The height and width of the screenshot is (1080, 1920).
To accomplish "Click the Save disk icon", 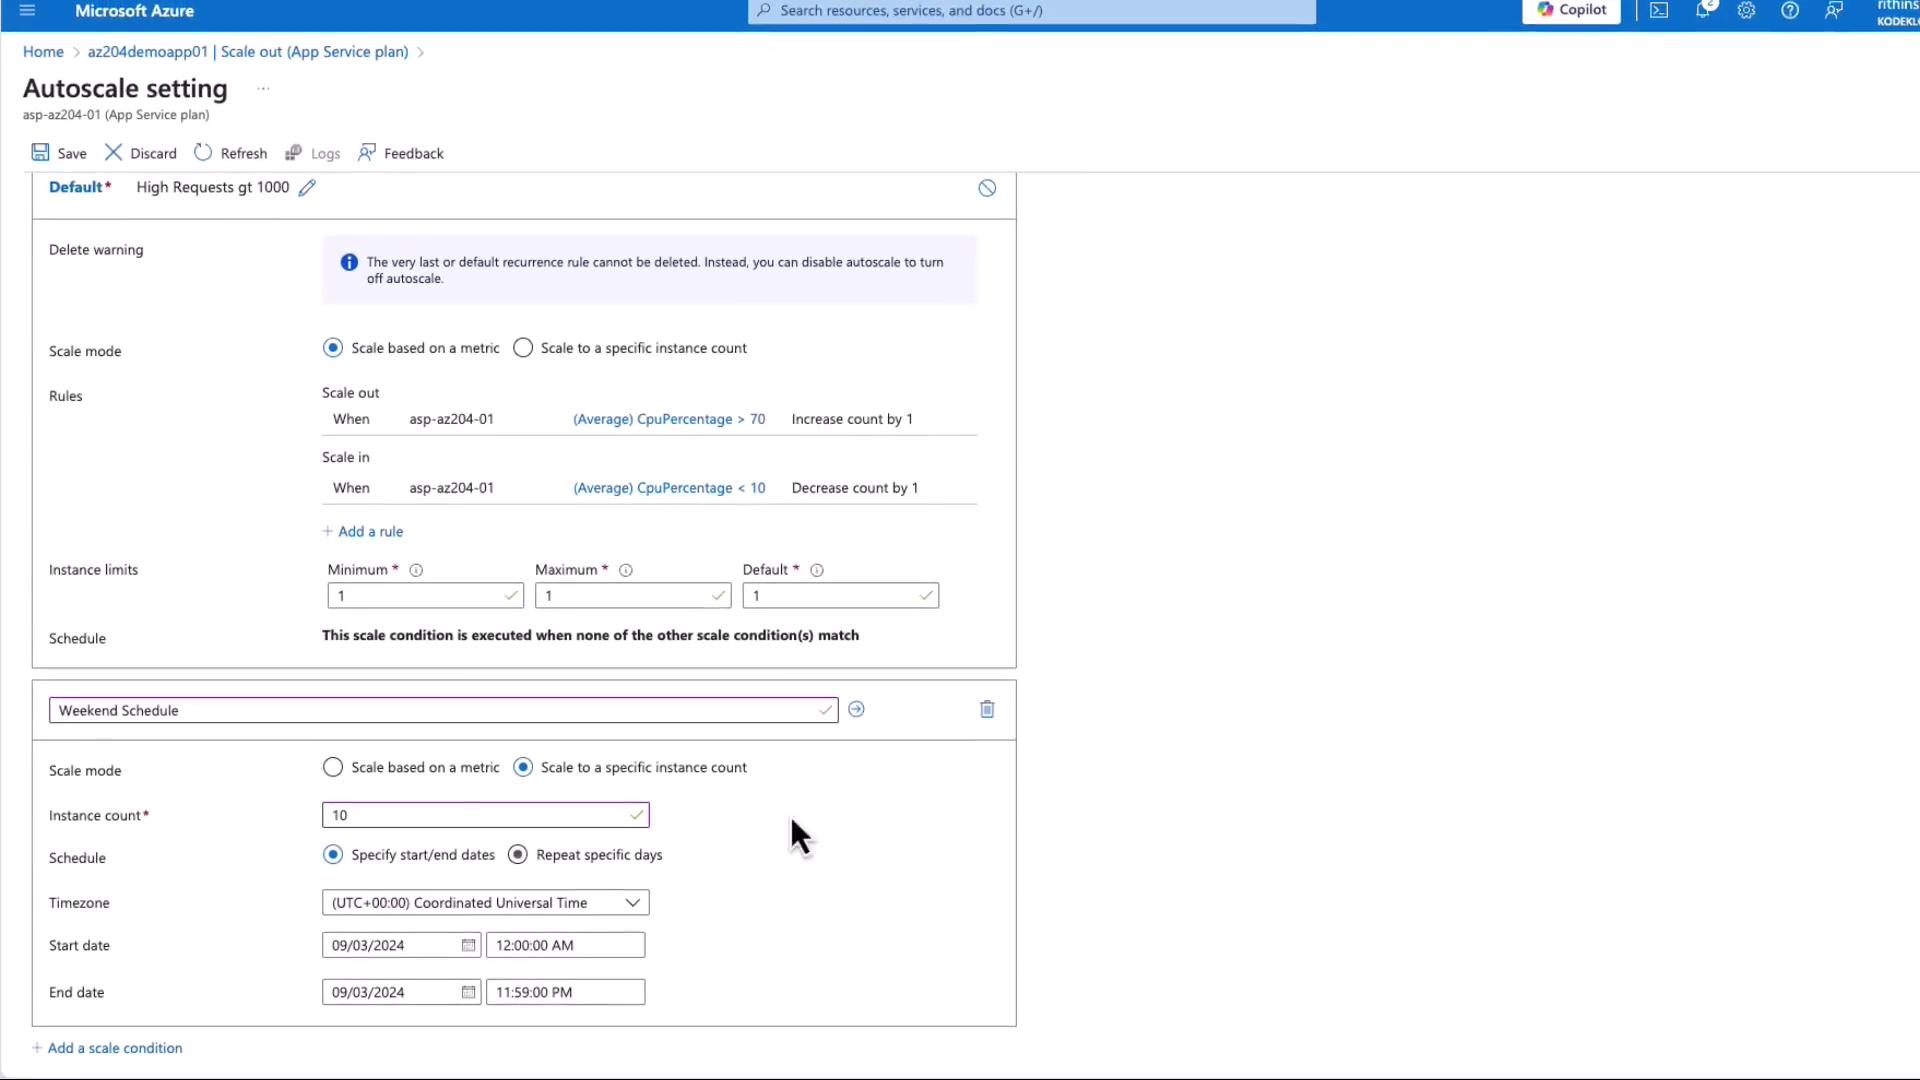I will [x=40, y=152].
